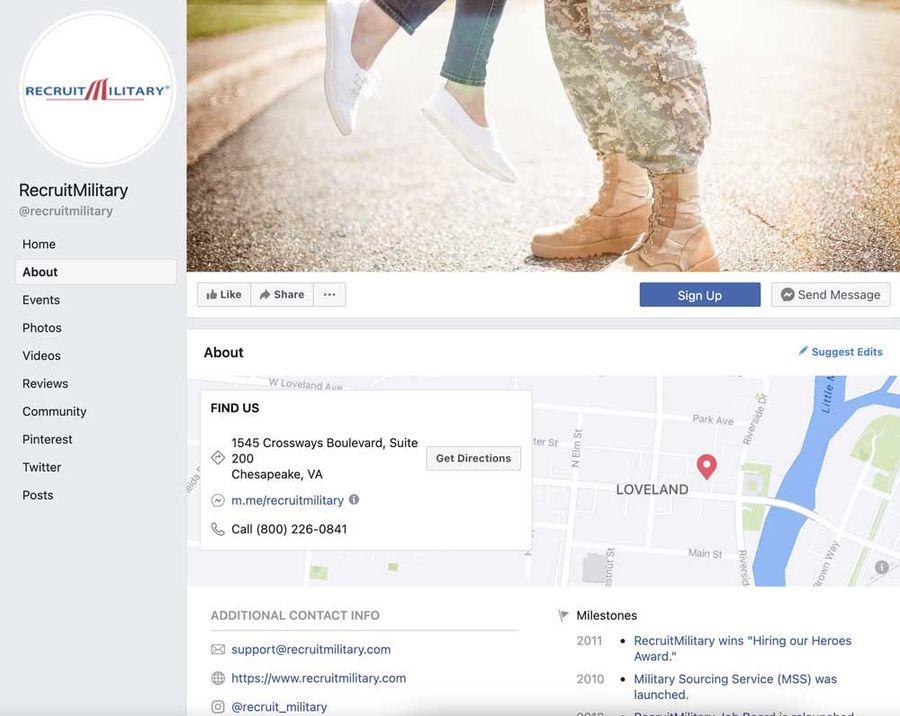Share the RecruitMilitary page
The height and width of the screenshot is (716, 900).
[282, 295]
